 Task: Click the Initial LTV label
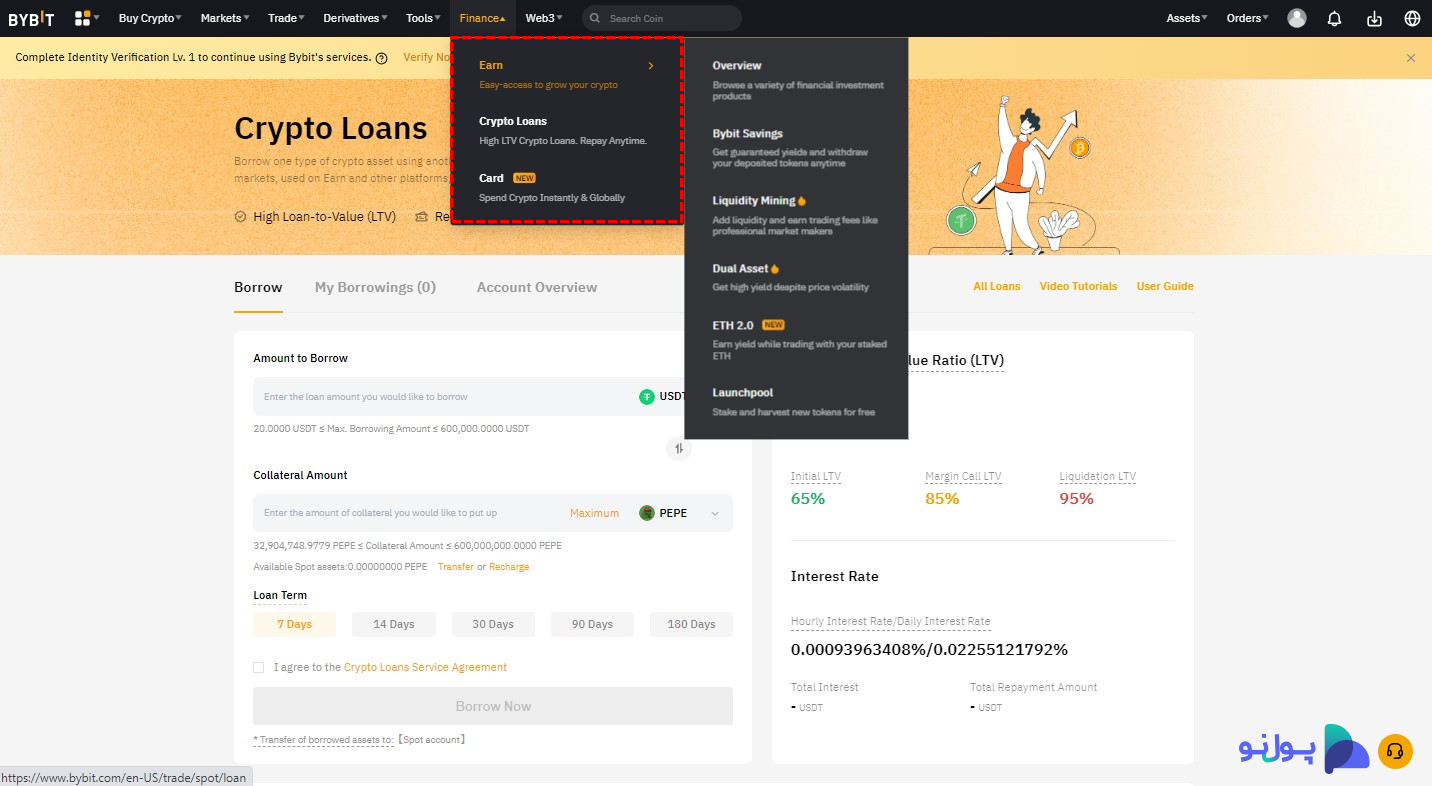816,477
